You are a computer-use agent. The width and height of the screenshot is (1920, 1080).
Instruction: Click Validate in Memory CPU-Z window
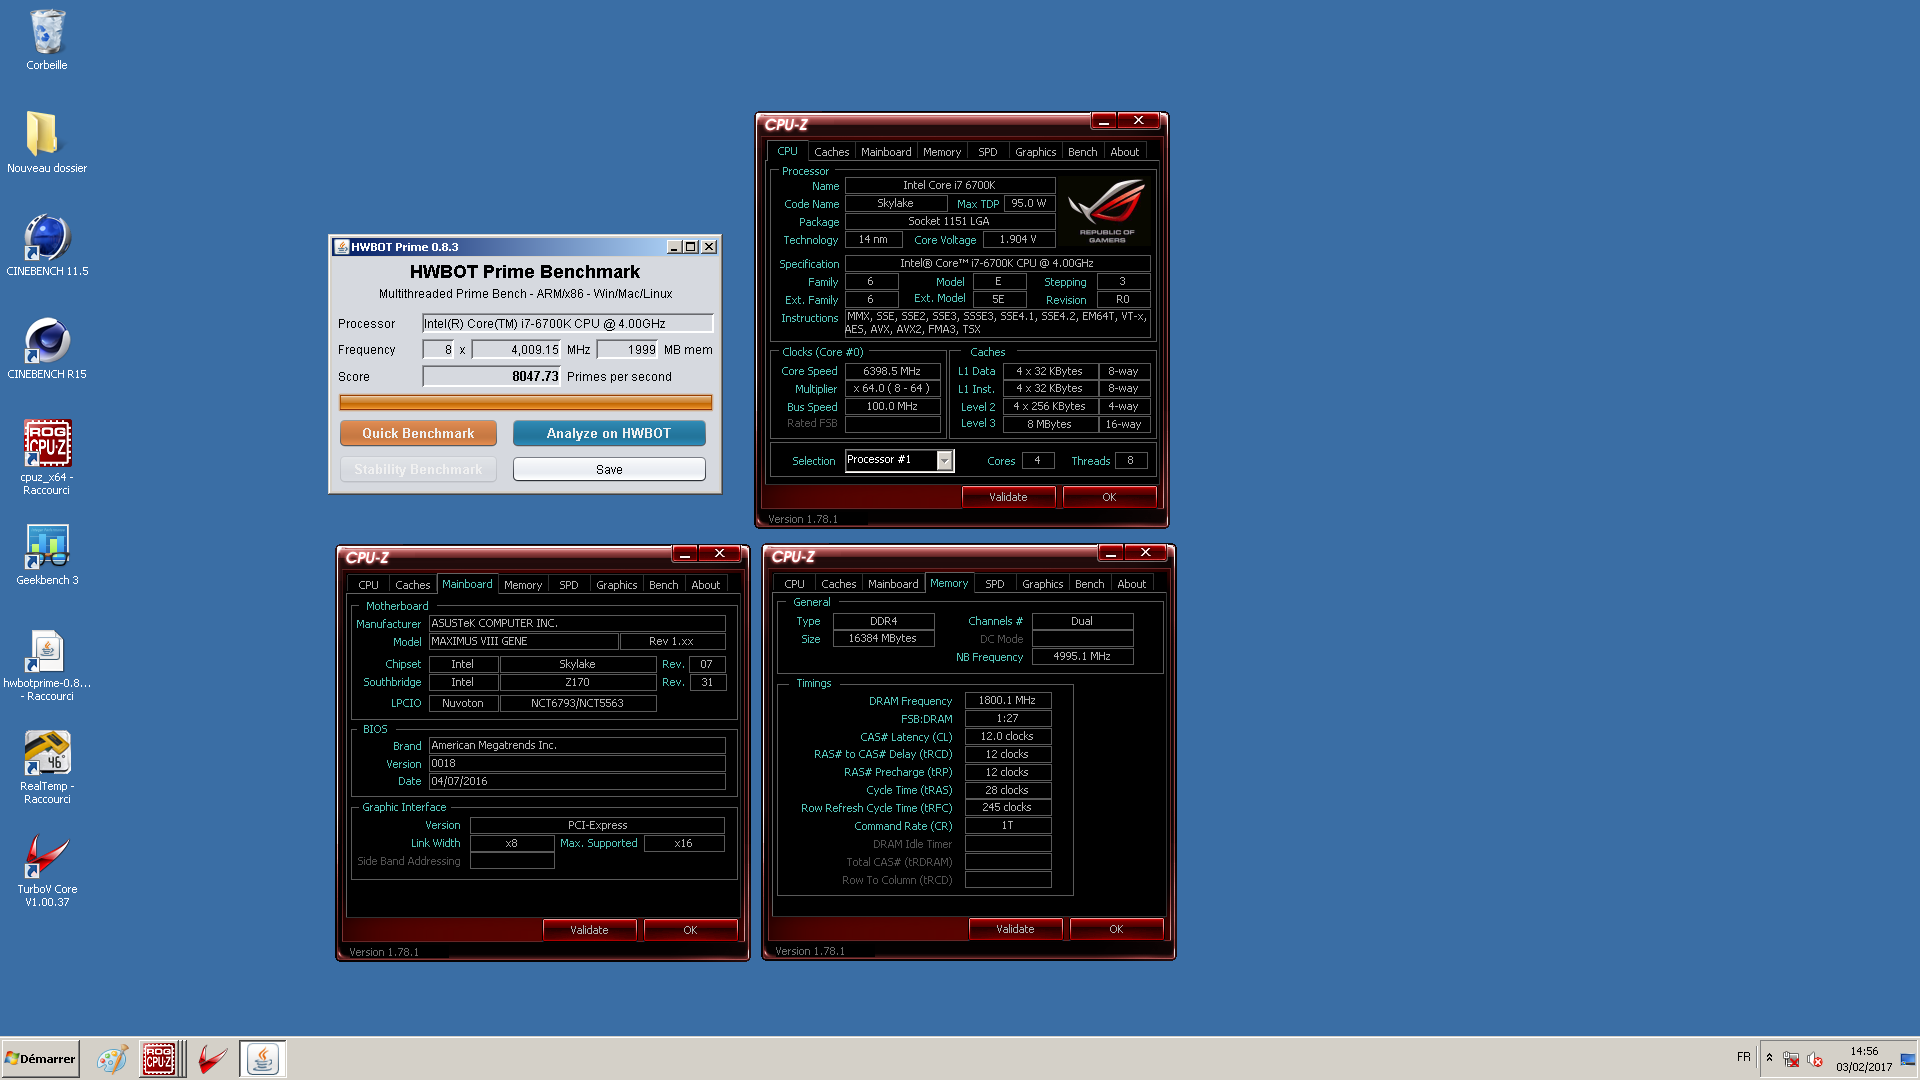tap(1015, 929)
